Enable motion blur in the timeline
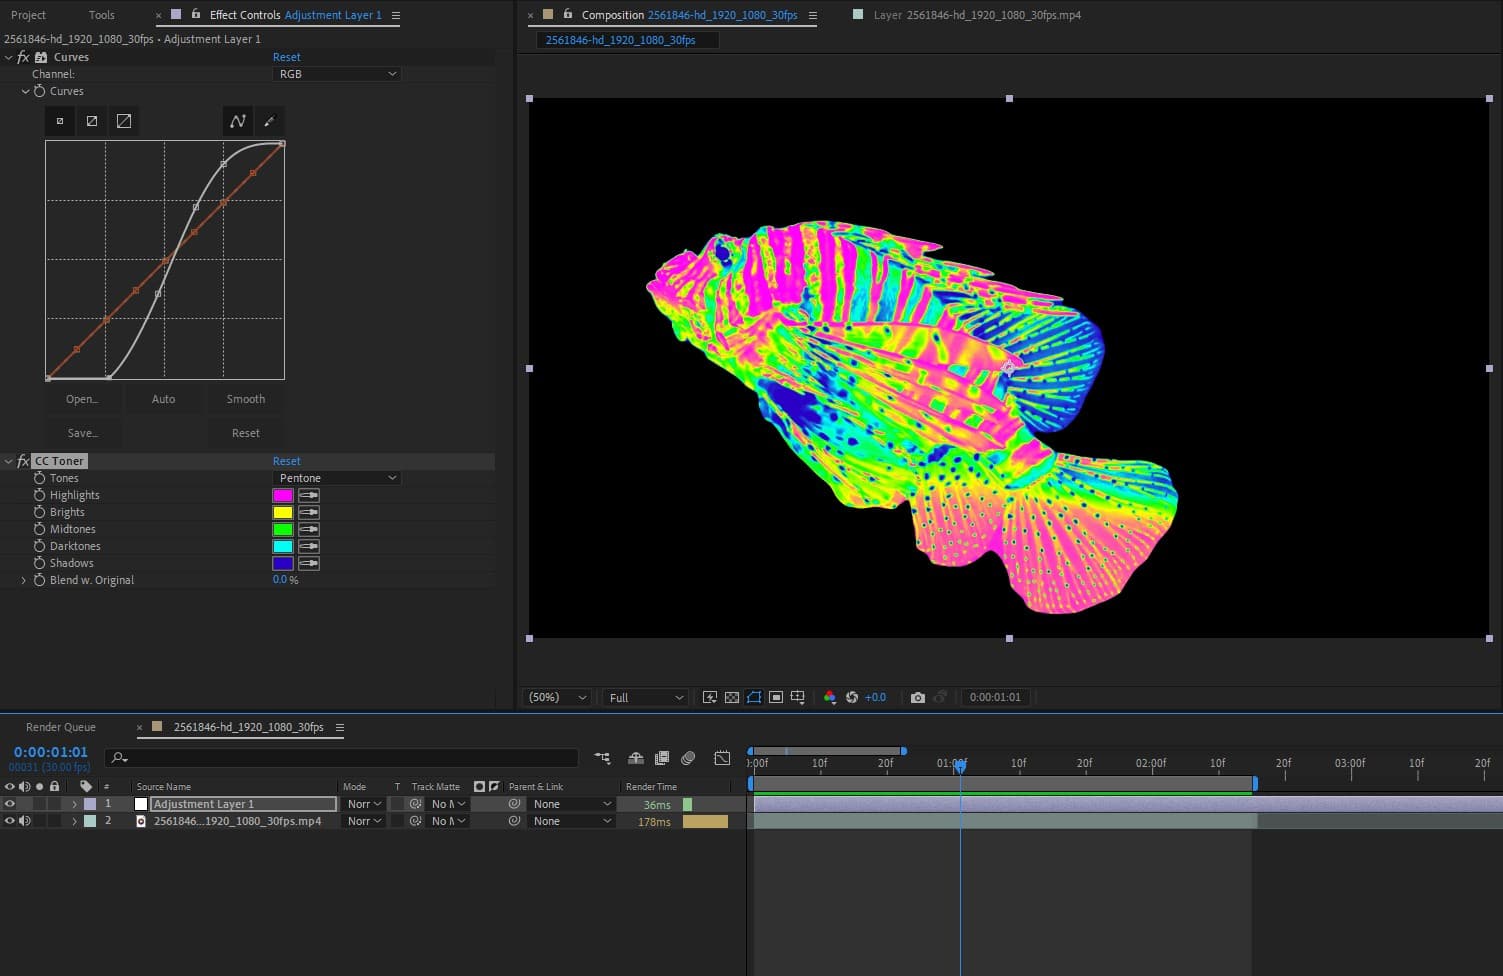Viewport: 1503px width, 976px height. point(688,758)
